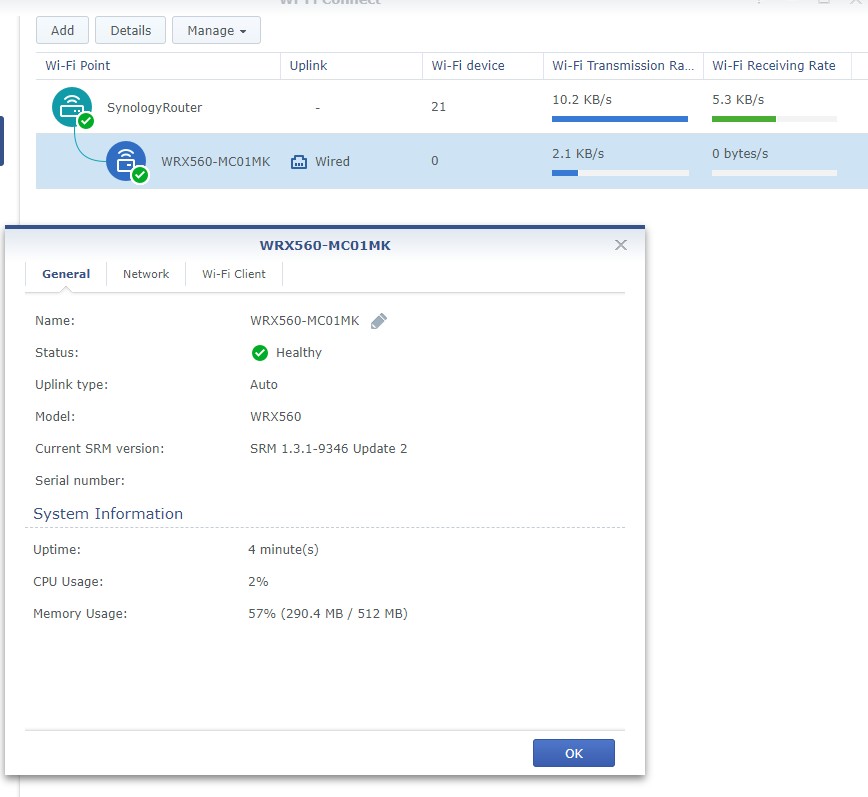The width and height of the screenshot is (868, 797).
Task: Click the SynologyRouter Wi-Fi point icon
Action: (72, 107)
